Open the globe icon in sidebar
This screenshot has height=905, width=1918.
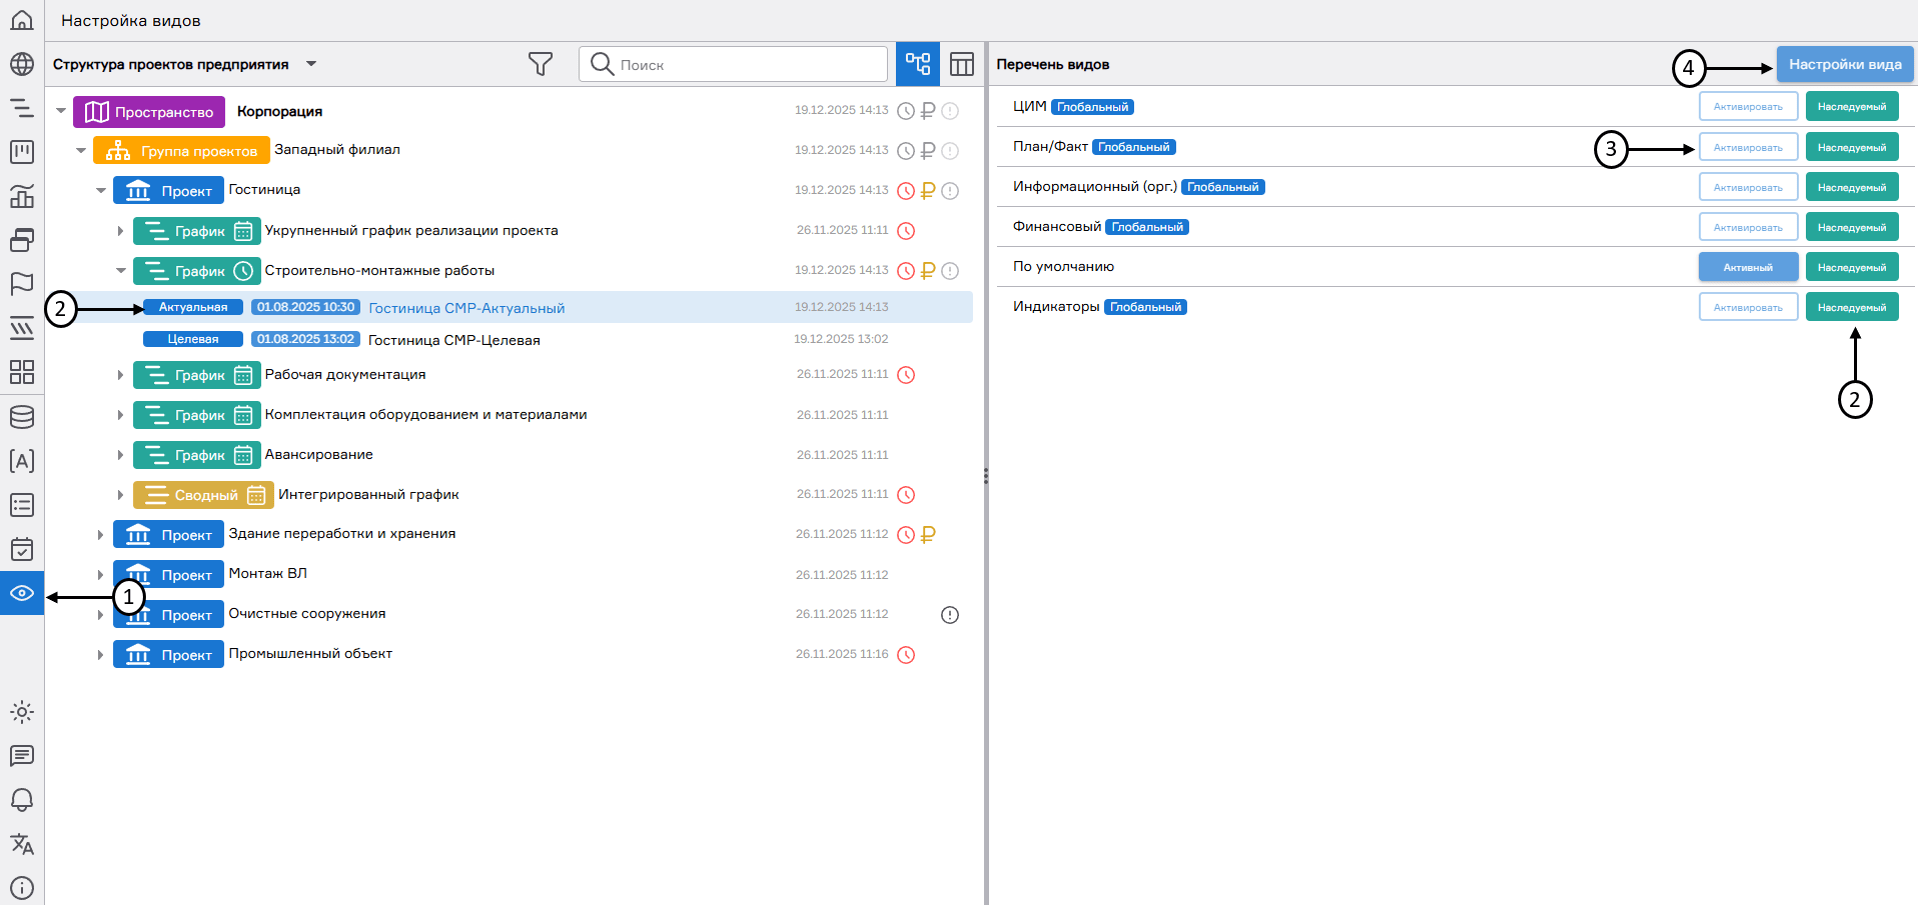[22, 64]
